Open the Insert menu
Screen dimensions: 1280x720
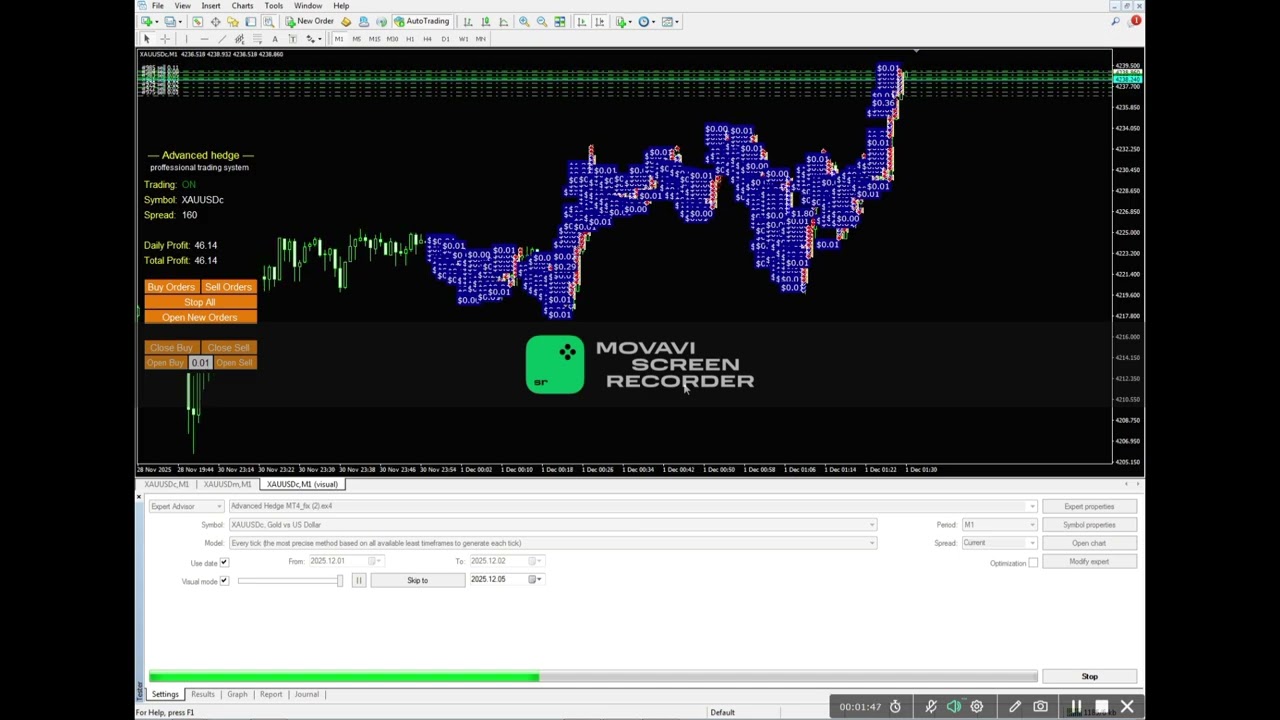tap(210, 6)
